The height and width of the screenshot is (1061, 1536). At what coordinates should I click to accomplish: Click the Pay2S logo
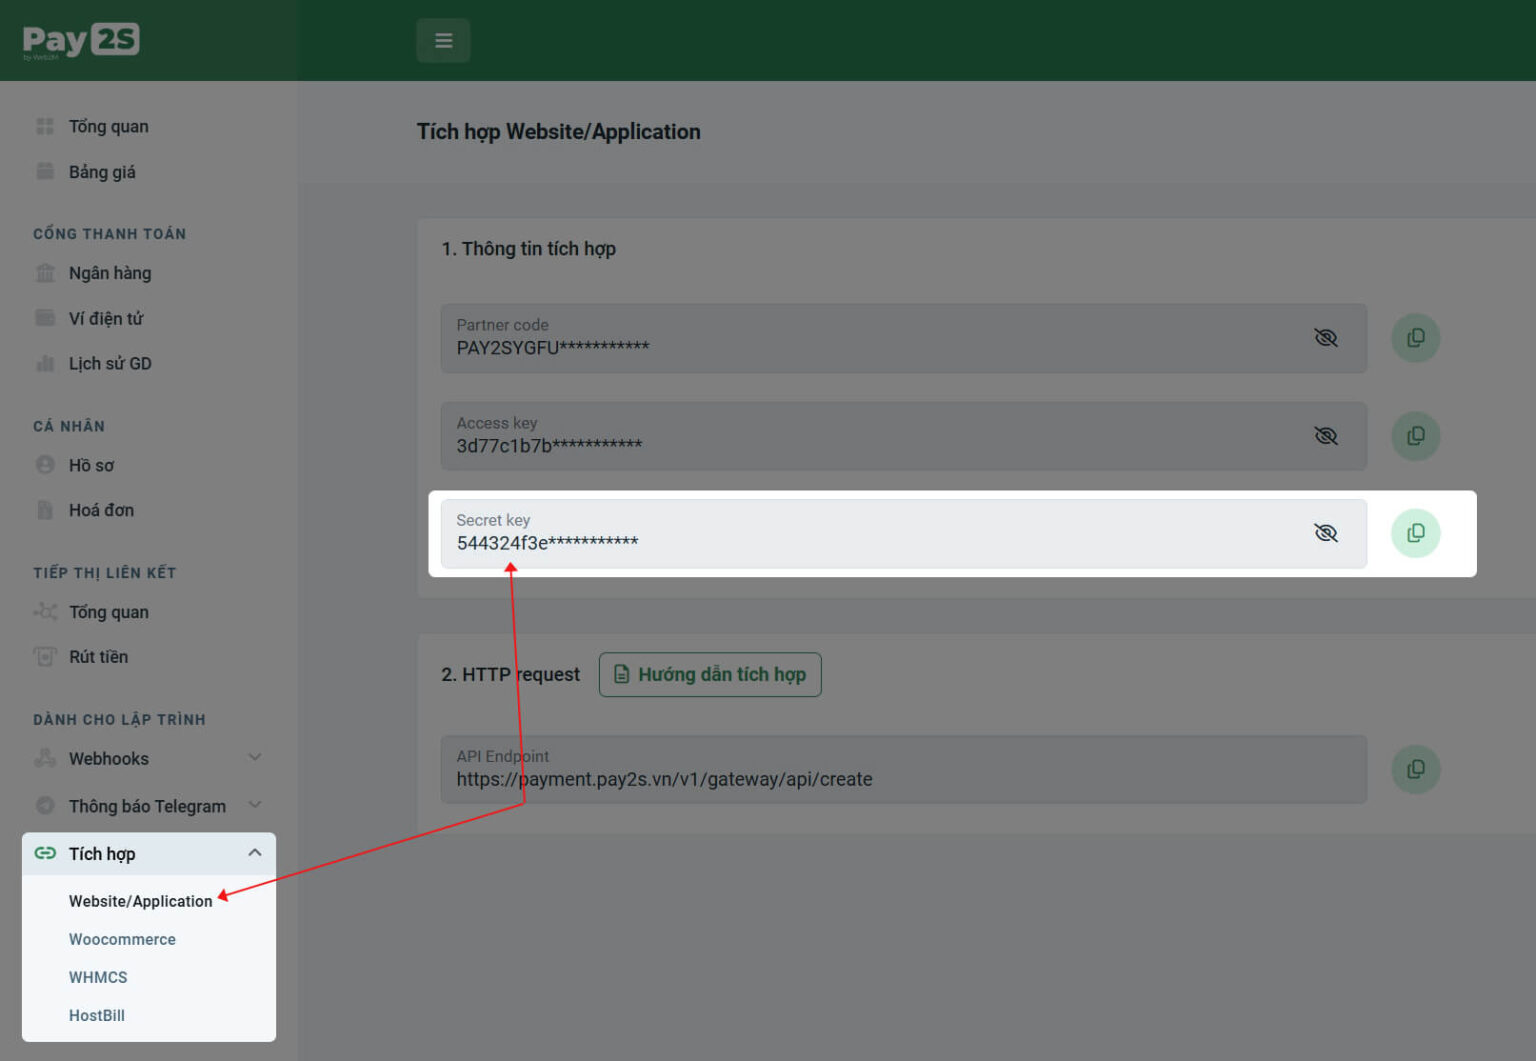[x=81, y=40]
